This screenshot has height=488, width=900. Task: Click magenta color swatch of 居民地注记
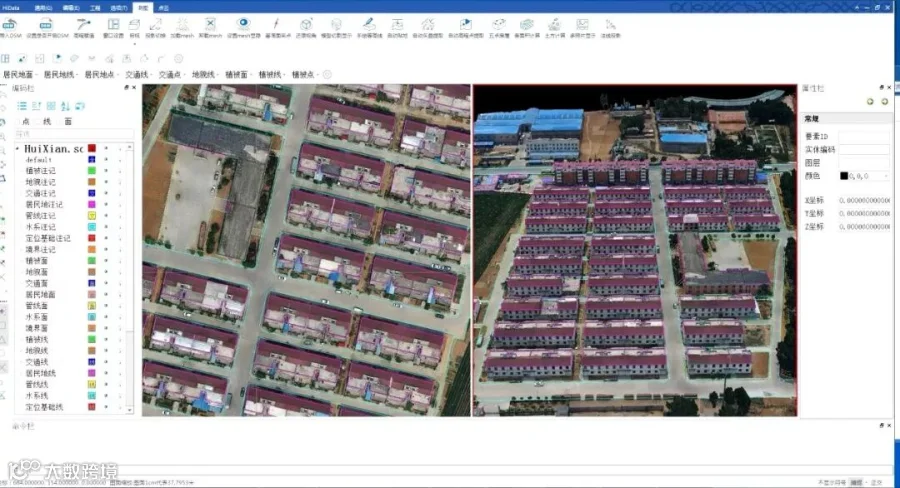click(x=91, y=204)
